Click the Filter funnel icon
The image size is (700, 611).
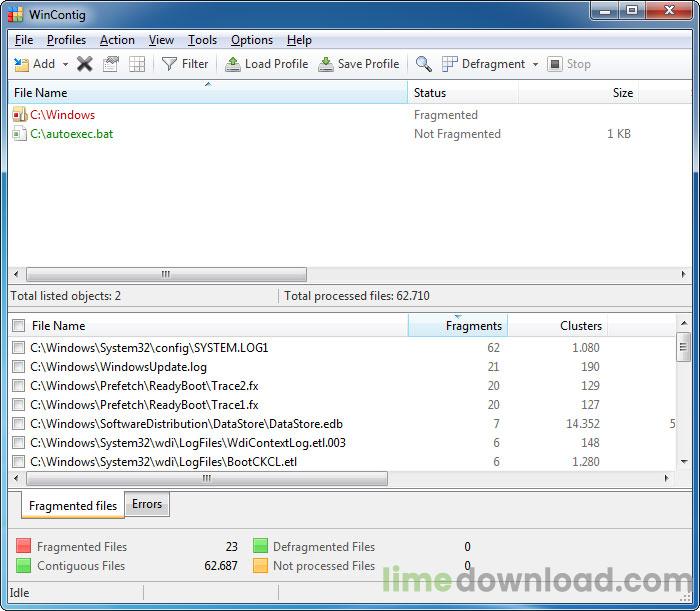[x=169, y=64]
